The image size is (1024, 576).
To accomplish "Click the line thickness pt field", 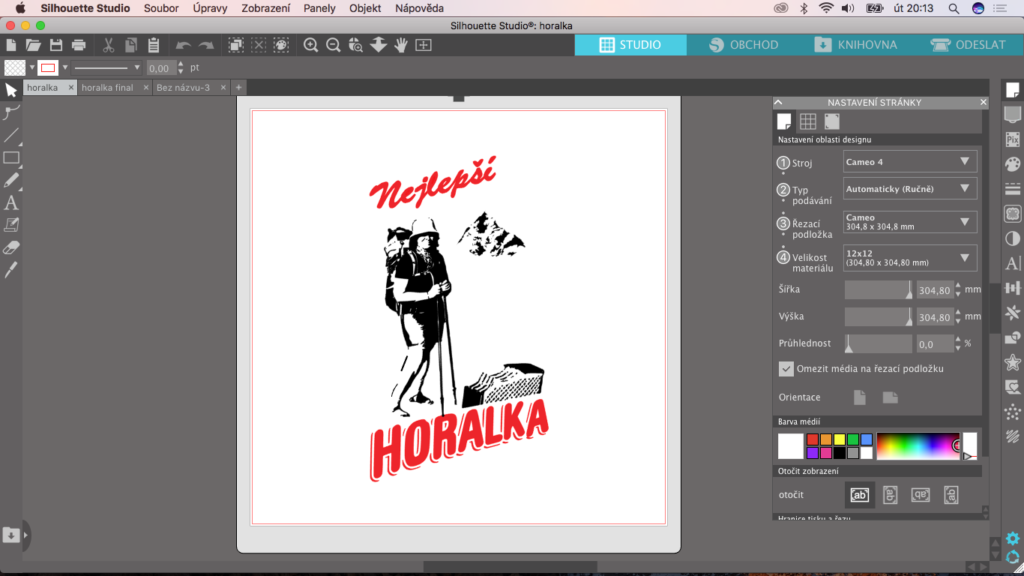I will 161,68.
